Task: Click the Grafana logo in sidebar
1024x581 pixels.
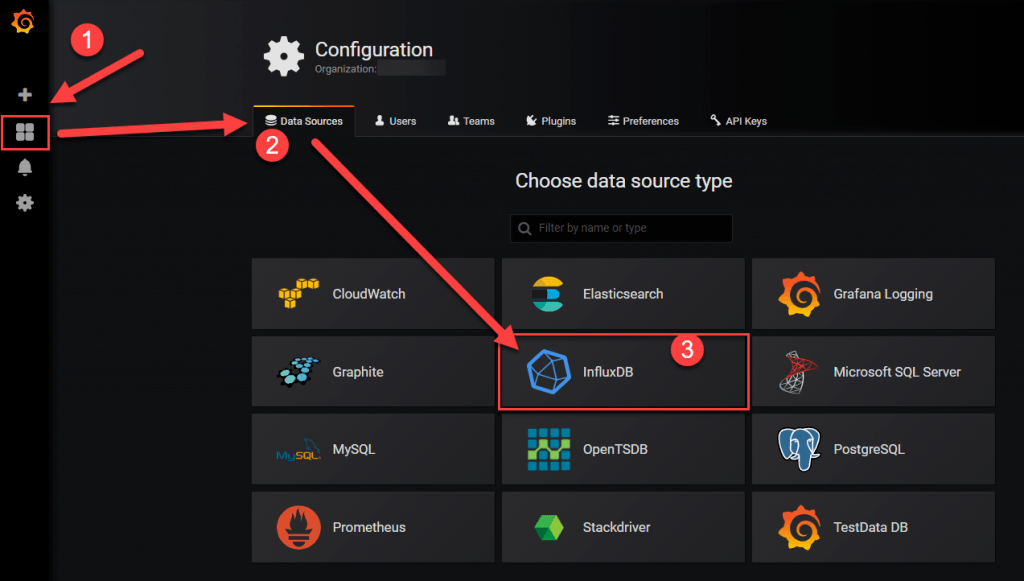Action: coord(24,22)
